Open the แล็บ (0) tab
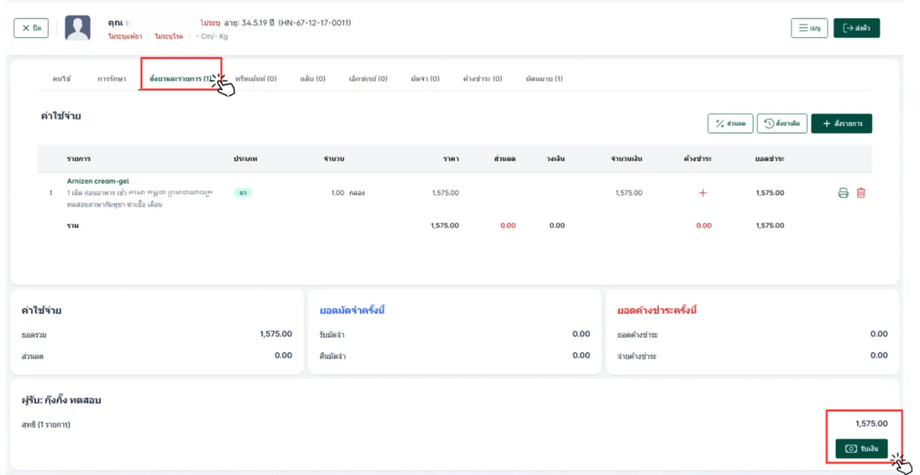 [313, 79]
